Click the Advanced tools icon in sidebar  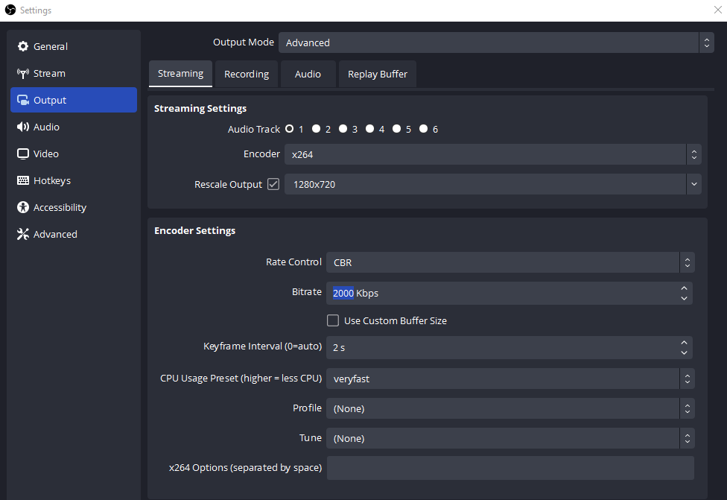click(x=23, y=234)
